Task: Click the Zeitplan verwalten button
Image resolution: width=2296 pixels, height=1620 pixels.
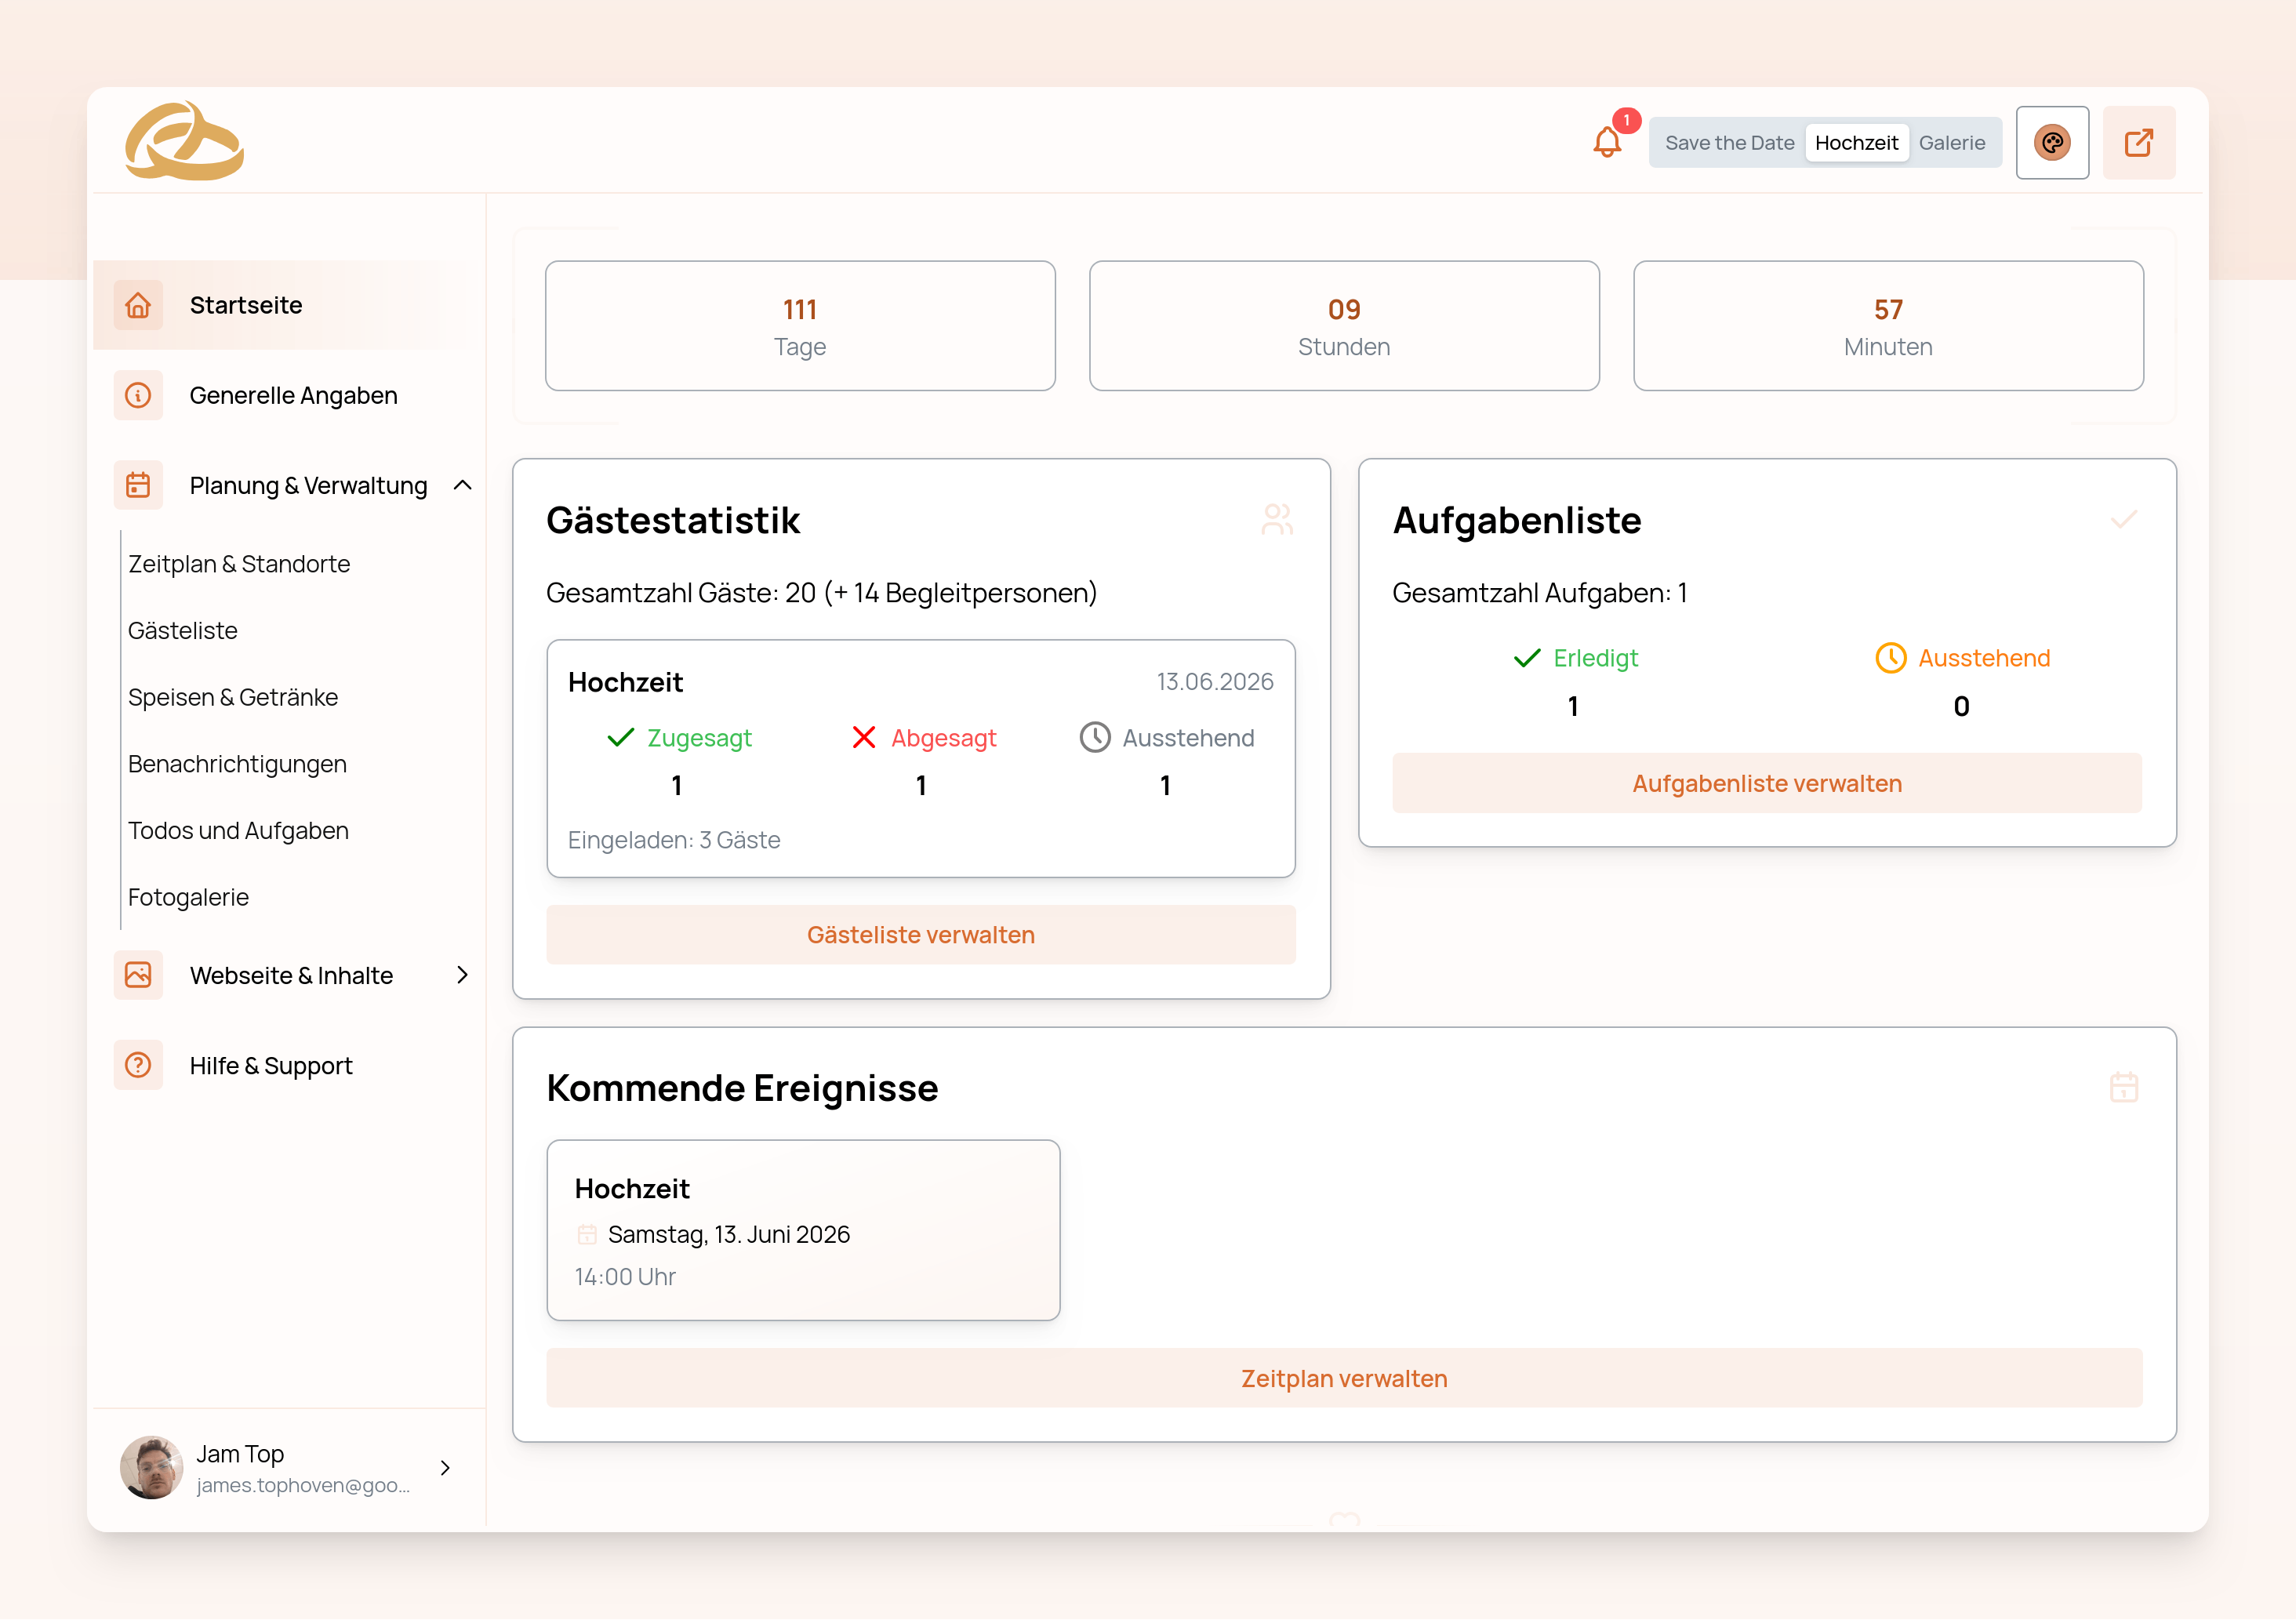Action: (x=1344, y=1378)
